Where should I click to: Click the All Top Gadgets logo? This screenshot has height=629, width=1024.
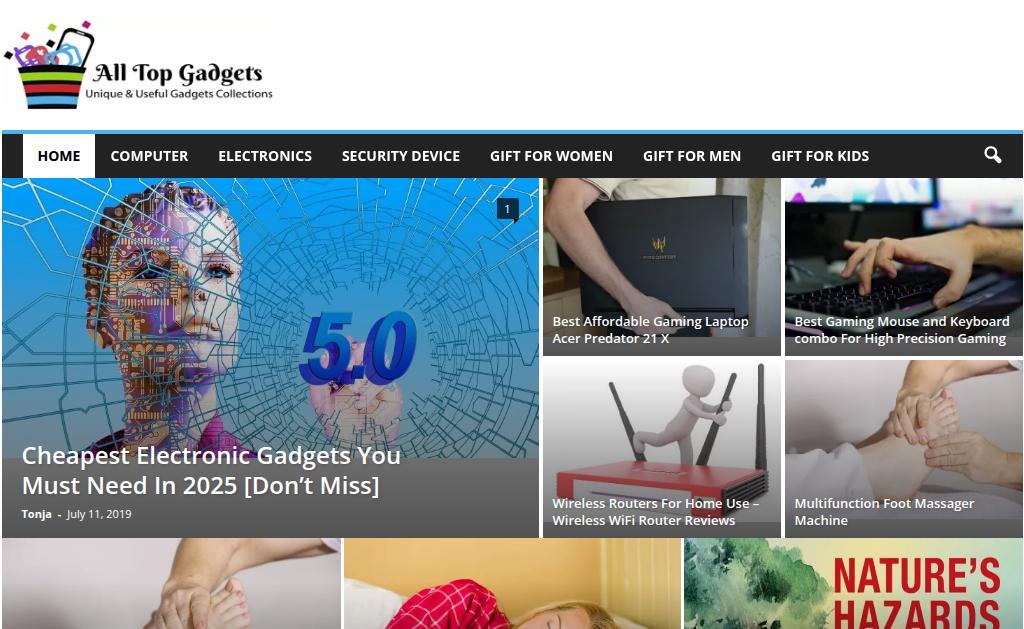(x=138, y=65)
